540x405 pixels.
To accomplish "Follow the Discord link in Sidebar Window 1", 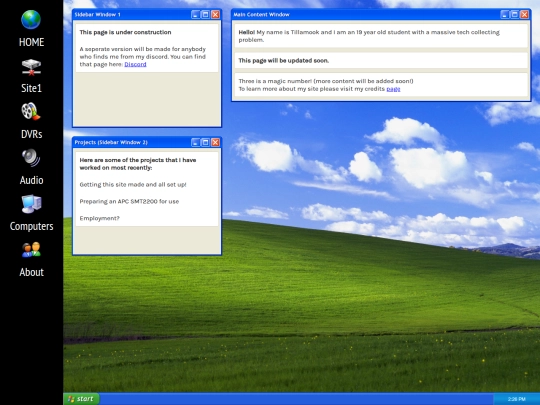I will 135,64.
